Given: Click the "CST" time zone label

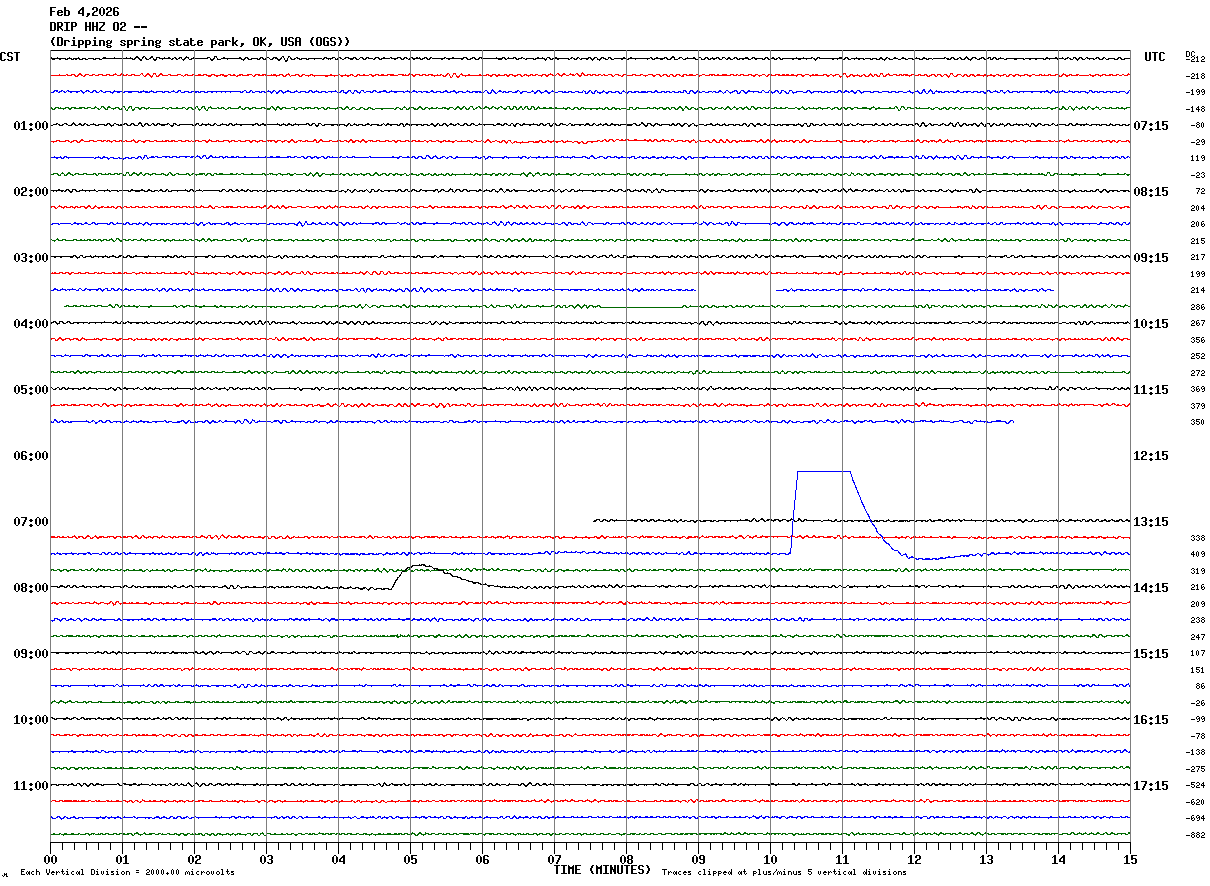Looking at the screenshot, I should pos(10,58).
